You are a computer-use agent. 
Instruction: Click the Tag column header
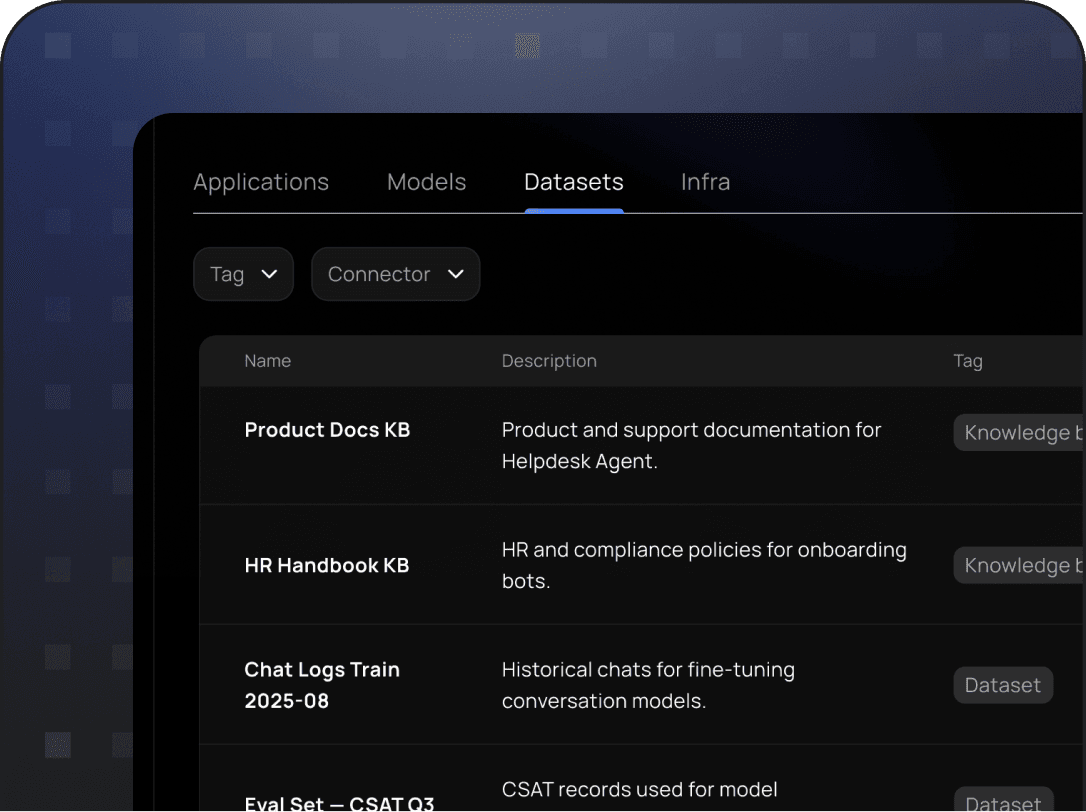968,361
